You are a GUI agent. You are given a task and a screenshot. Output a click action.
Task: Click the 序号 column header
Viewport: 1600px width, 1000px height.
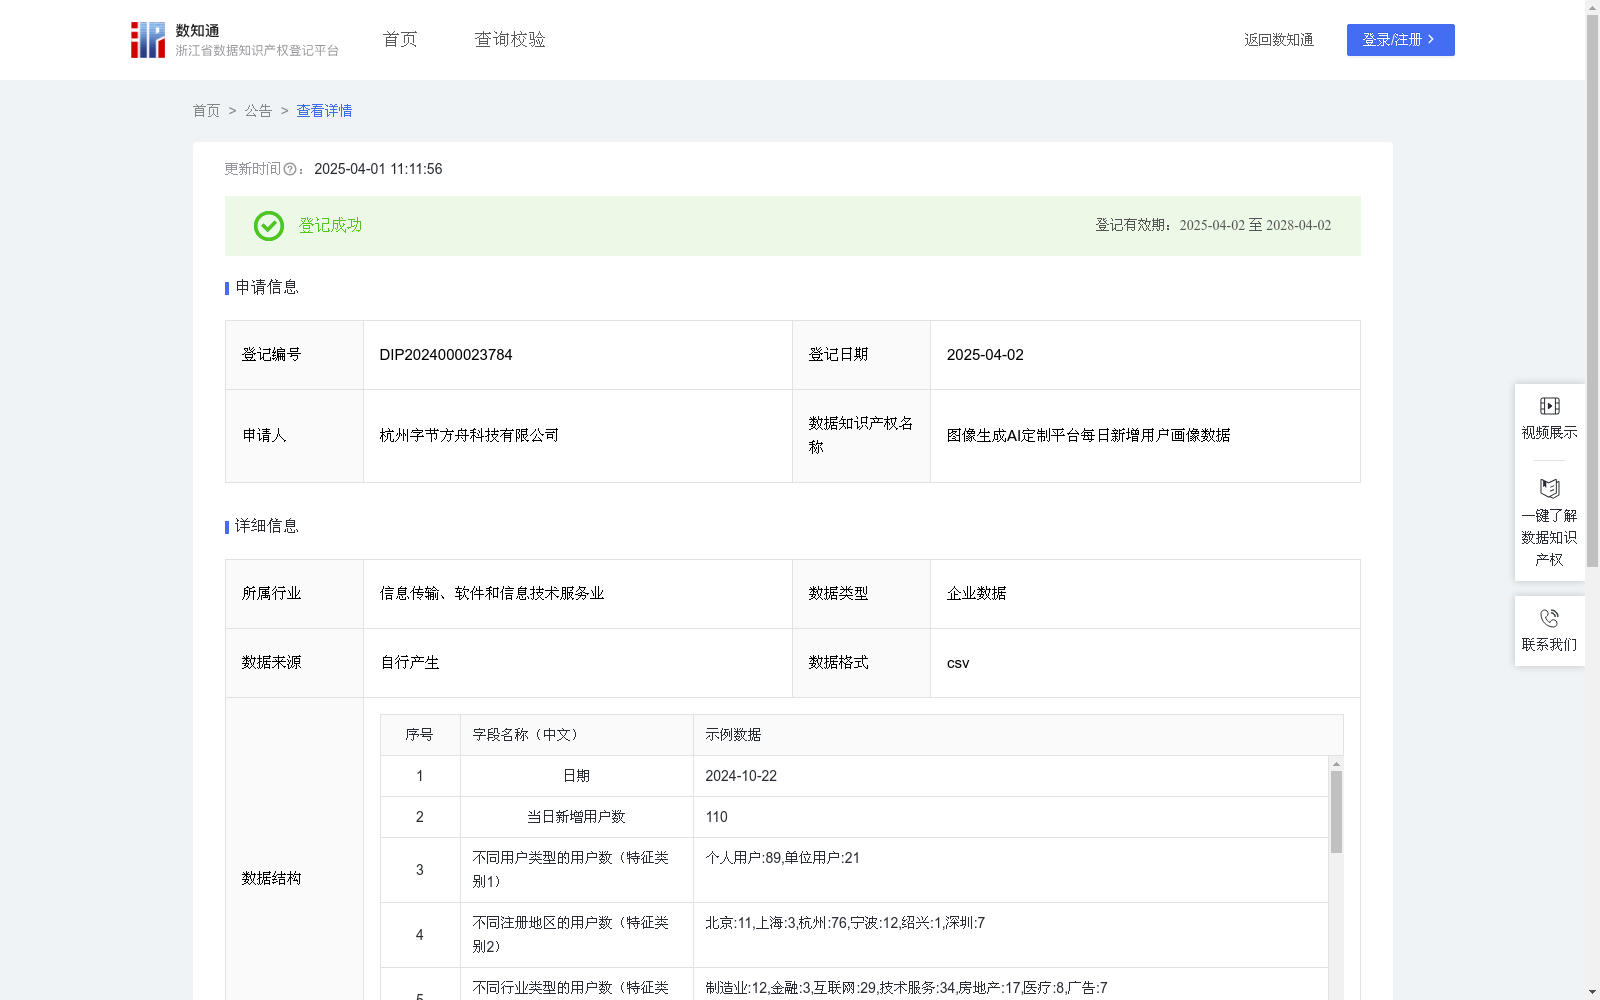tap(419, 735)
